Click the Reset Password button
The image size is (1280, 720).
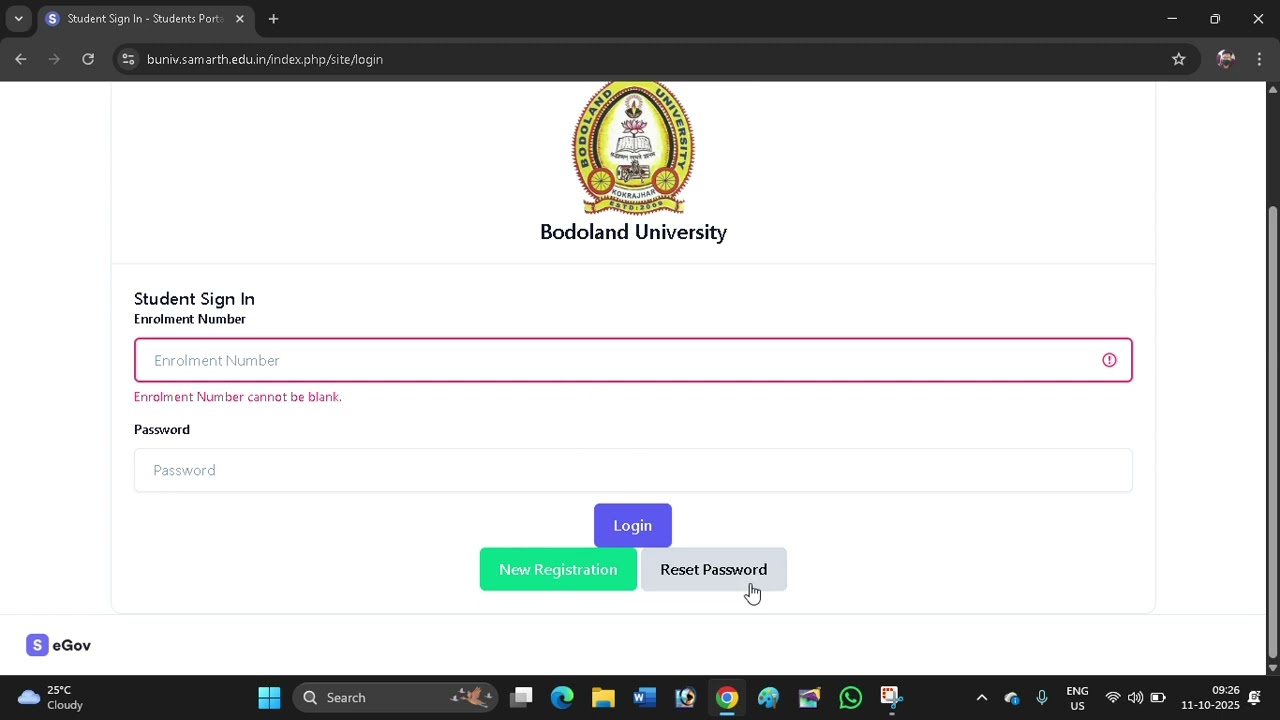click(x=713, y=569)
